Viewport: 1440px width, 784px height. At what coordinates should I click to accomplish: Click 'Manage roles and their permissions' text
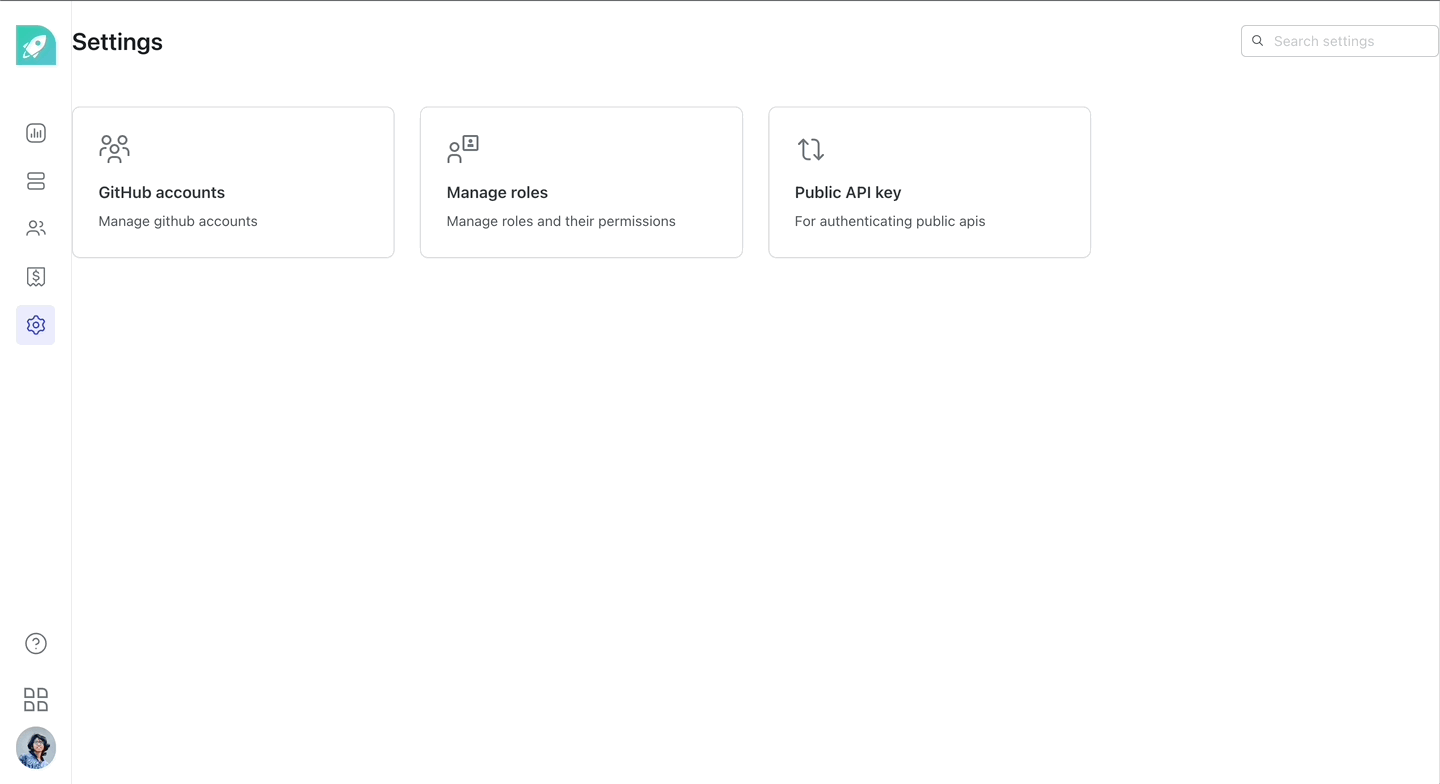pyautogui.click(x=561, y=221)
